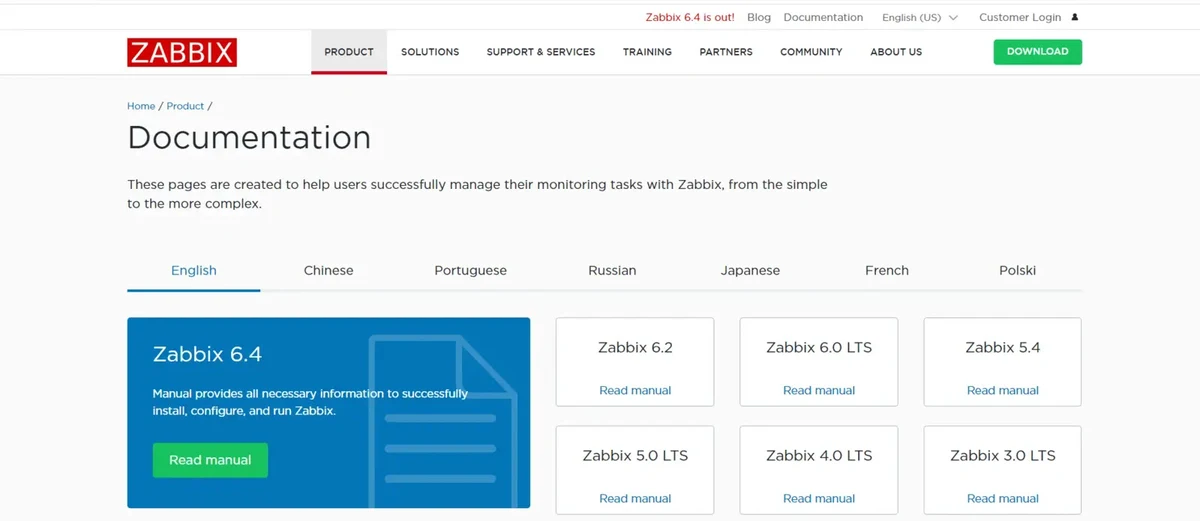
Task: Open the Product menu
Action: (349, 52)
